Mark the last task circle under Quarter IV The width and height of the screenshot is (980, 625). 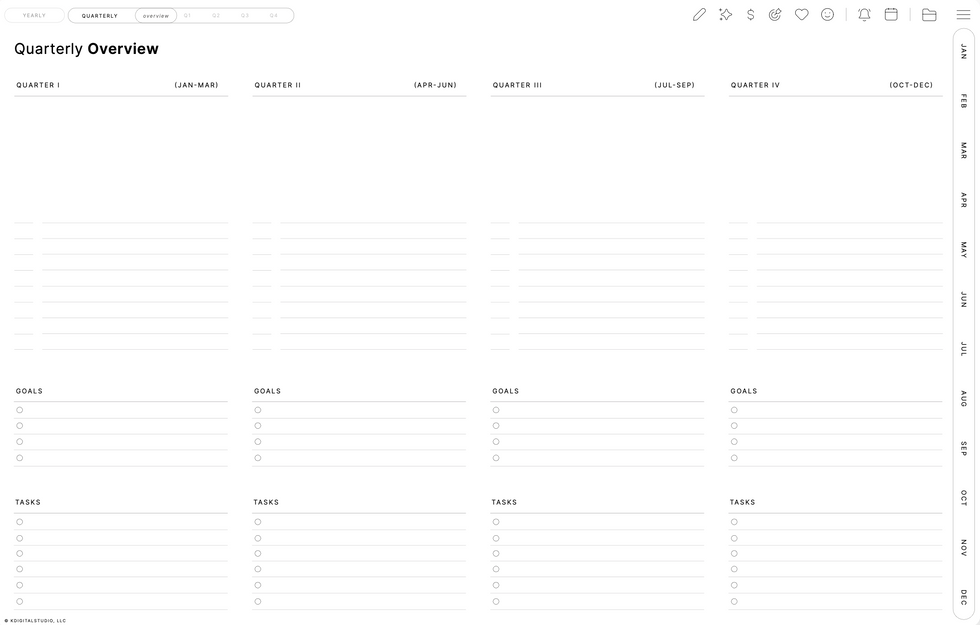coord(733,601)
